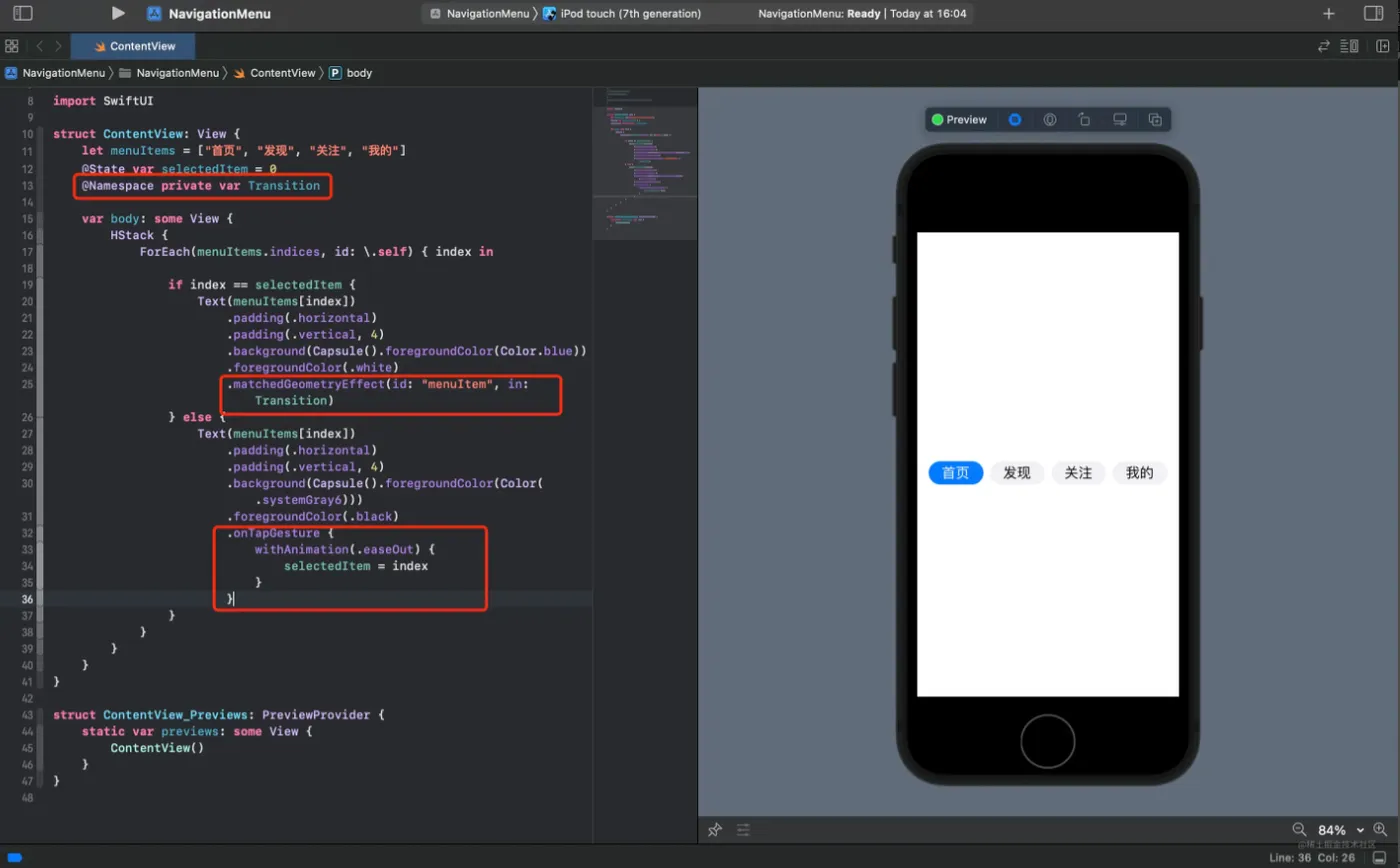Open NavigationMenu folder in the jump bar
This screenshot has width=1400, height=868.
(168, 73)
